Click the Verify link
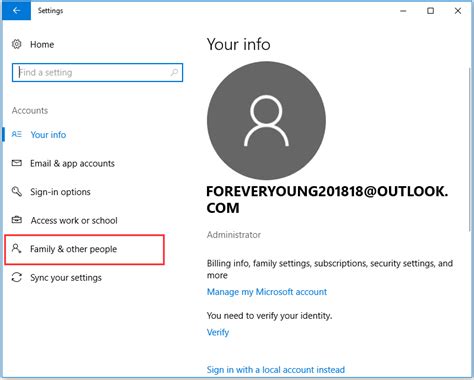Viewport: 474px width, 380px height. pos(218,332)
